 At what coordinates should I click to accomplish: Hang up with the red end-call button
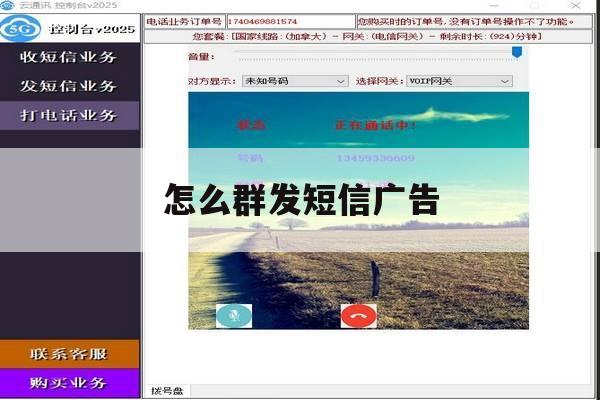click(x=359, y=316)
